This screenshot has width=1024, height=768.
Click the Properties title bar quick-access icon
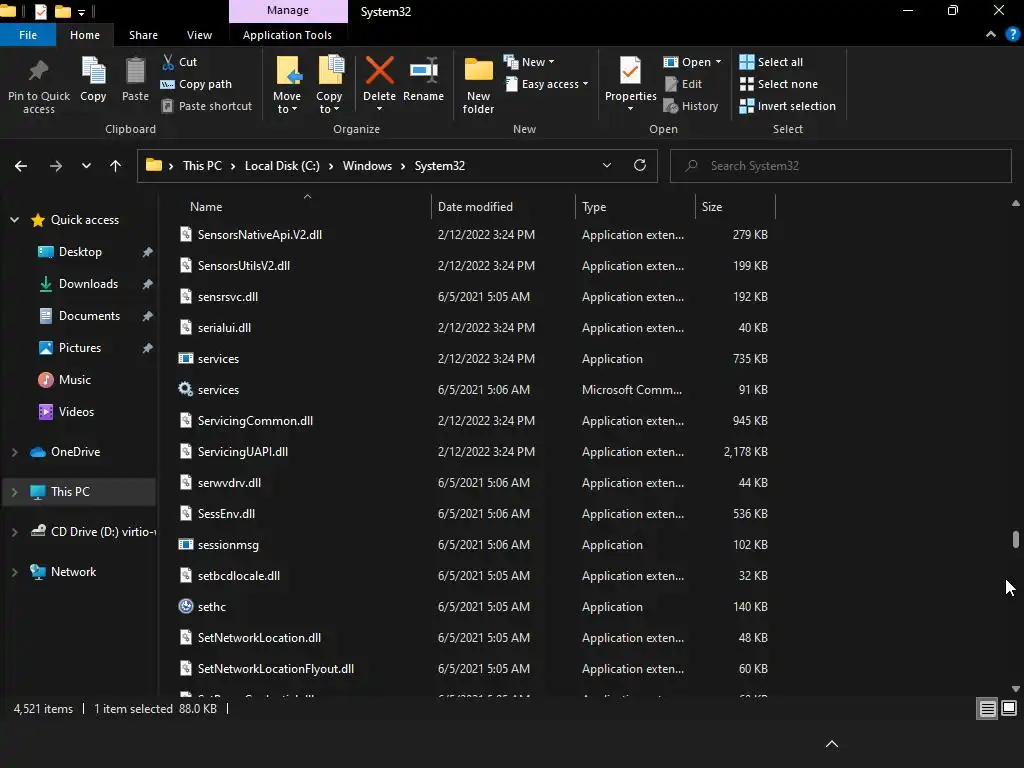tap(40, 11)
